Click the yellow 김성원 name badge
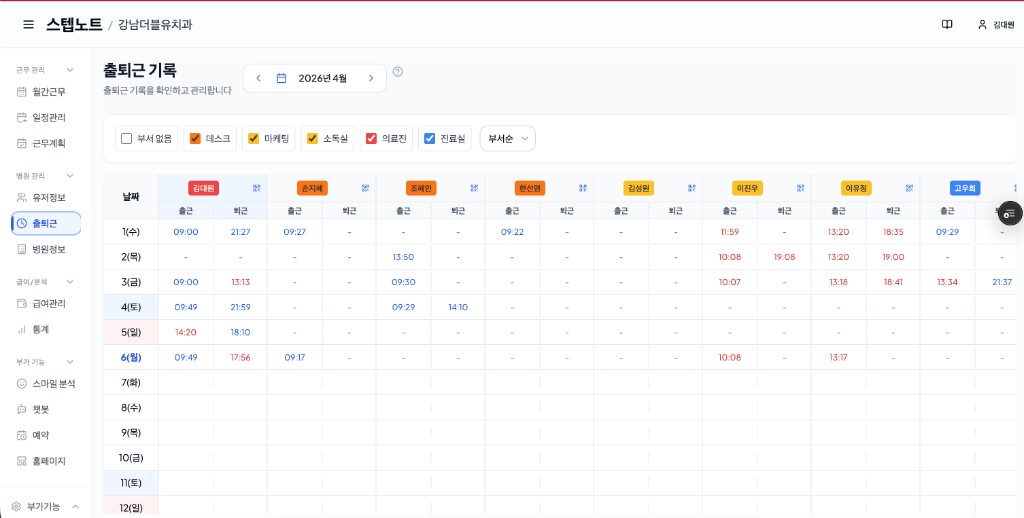 click(x=639, y=188)
